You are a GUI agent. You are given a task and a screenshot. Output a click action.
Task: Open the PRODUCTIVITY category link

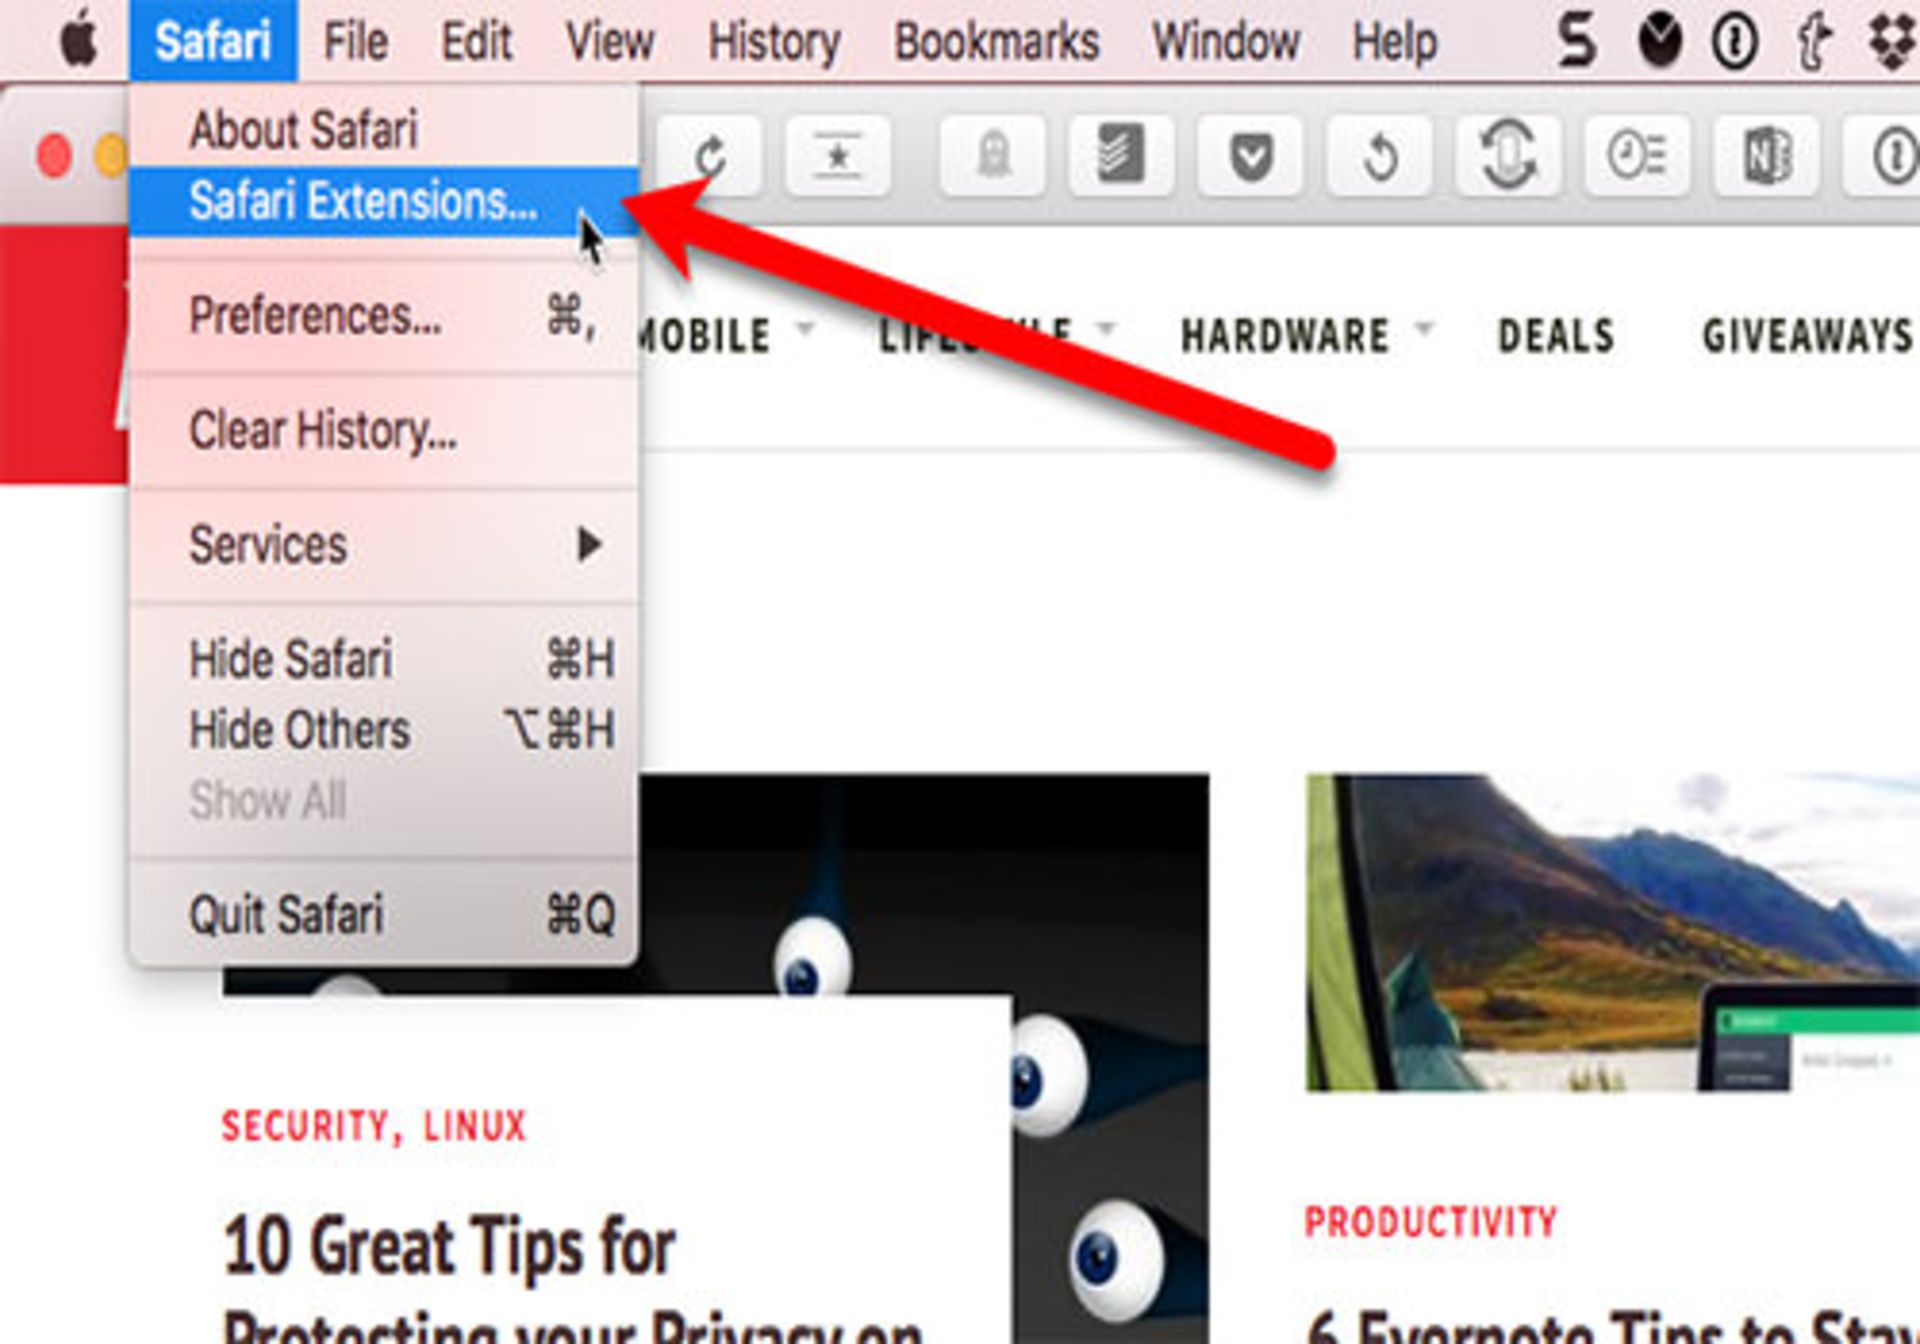coord(1431,1222)
